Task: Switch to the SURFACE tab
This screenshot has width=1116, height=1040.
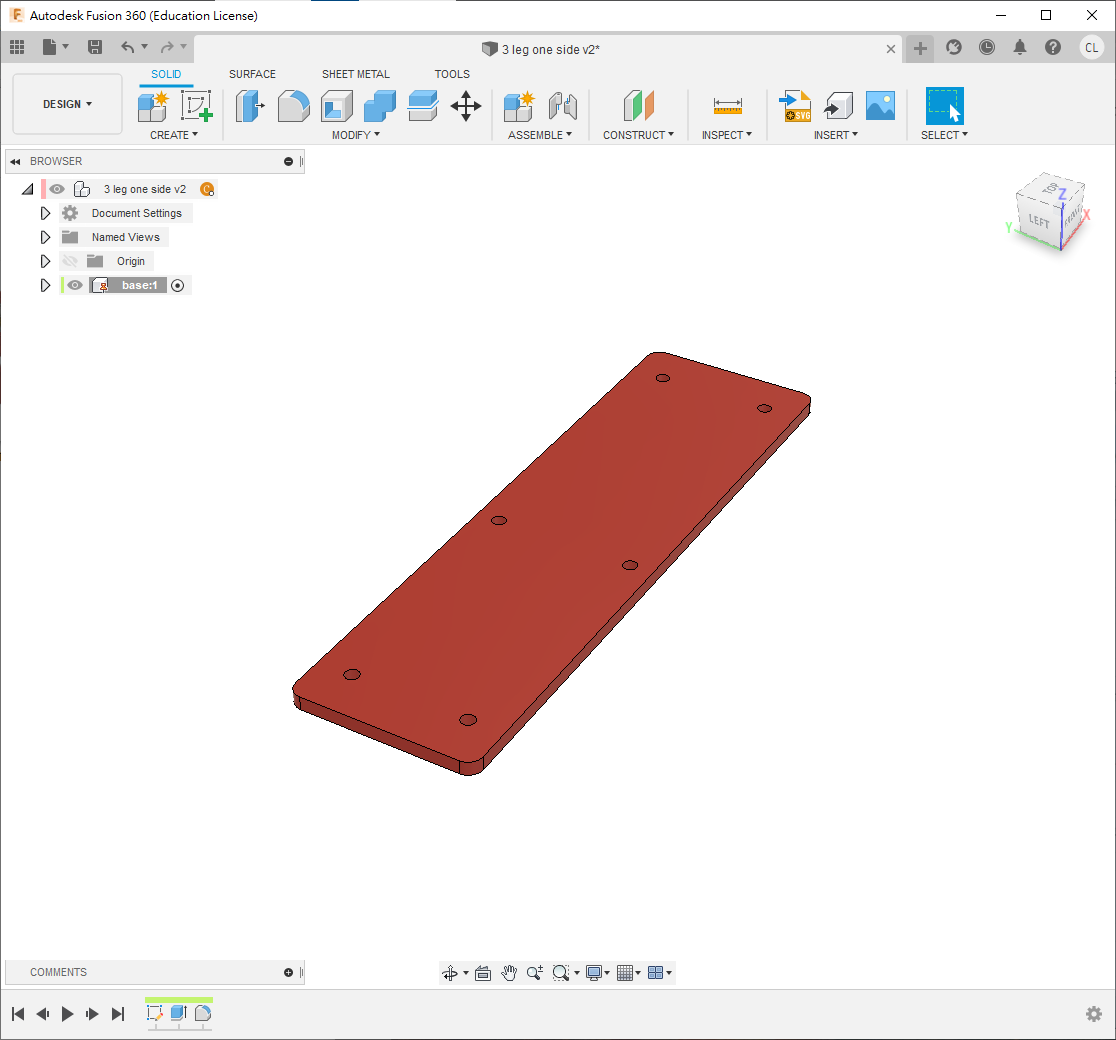Action: [x=252, y=74]
